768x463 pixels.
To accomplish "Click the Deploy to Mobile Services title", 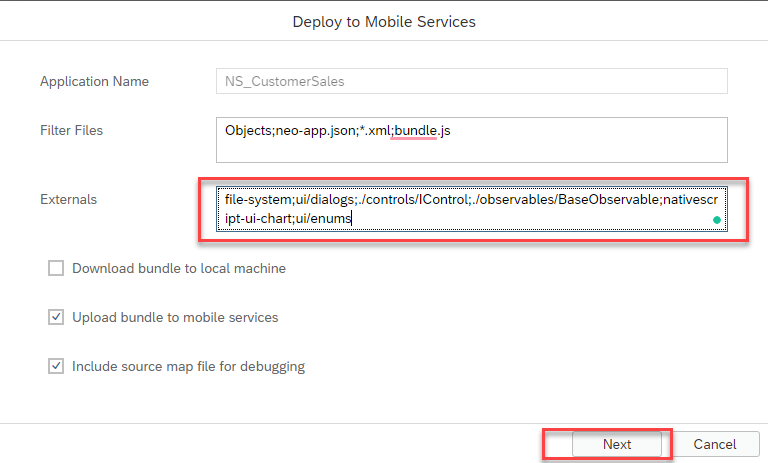I will pyautogui.click(x=384, y=22).
